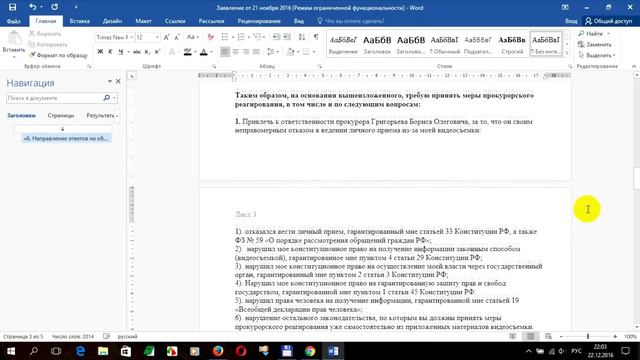Apply red font color
This screenshot has height=360, width=640.
pos(204,52)
